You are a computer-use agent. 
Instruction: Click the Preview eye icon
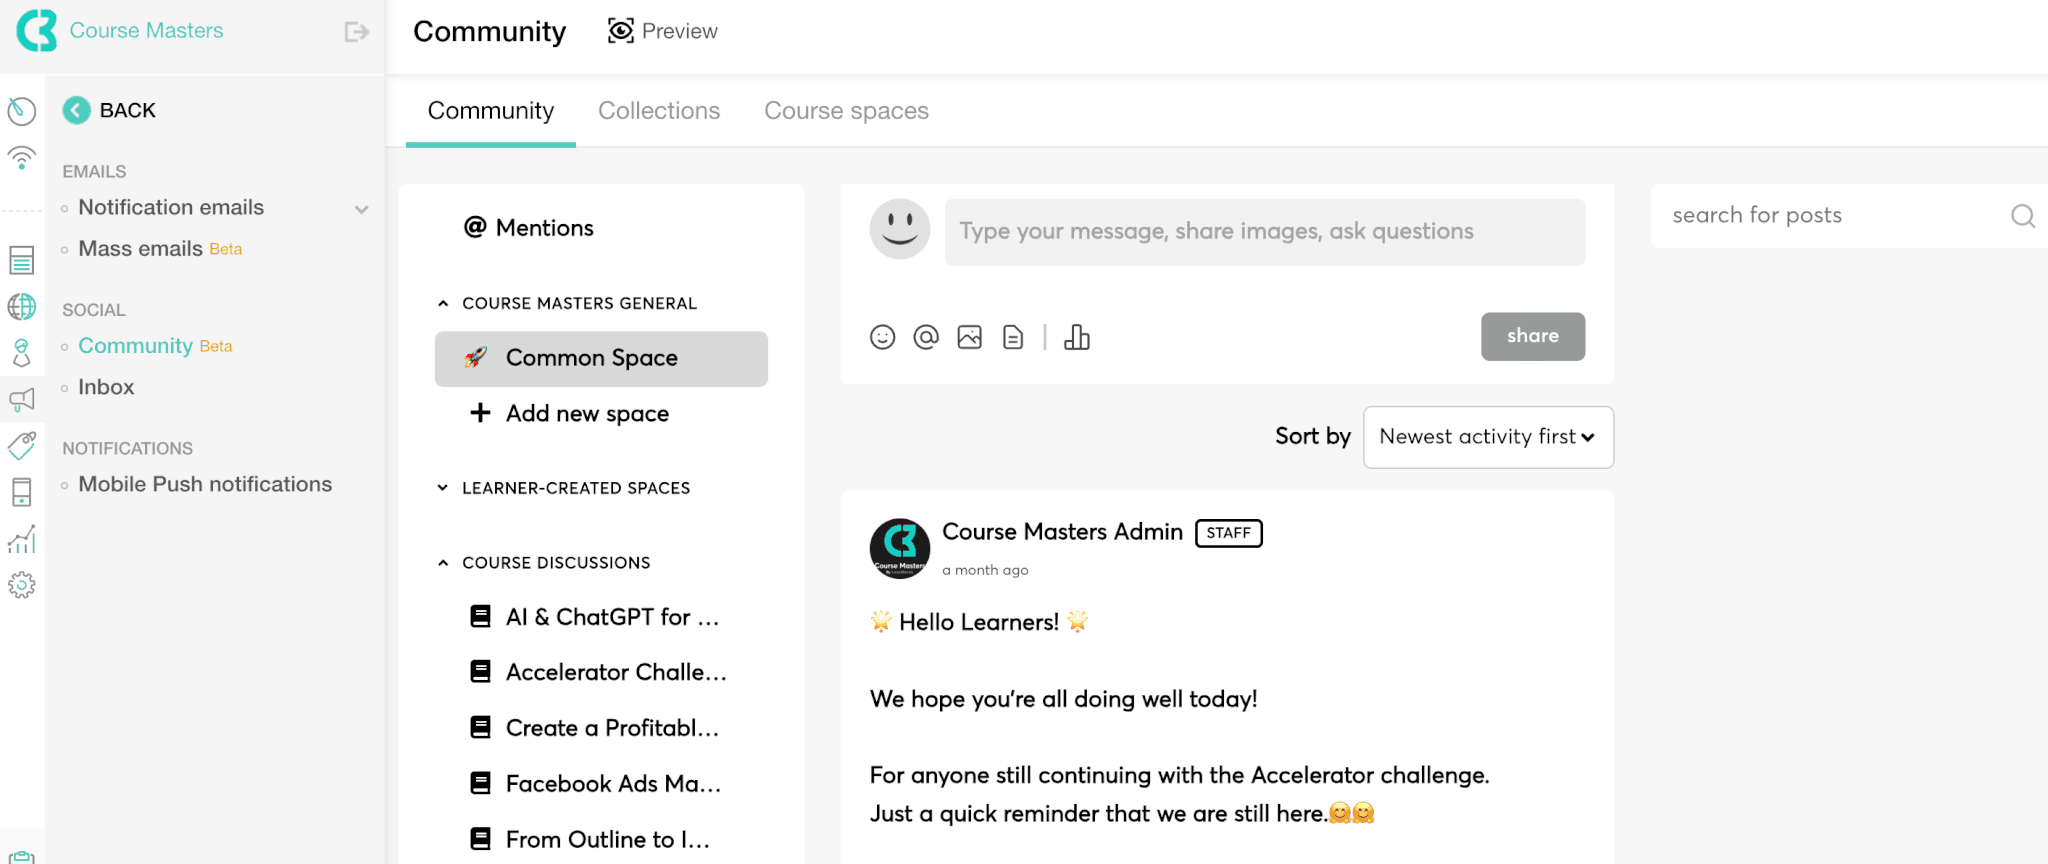pyautogui.click(x=621, y=31)
